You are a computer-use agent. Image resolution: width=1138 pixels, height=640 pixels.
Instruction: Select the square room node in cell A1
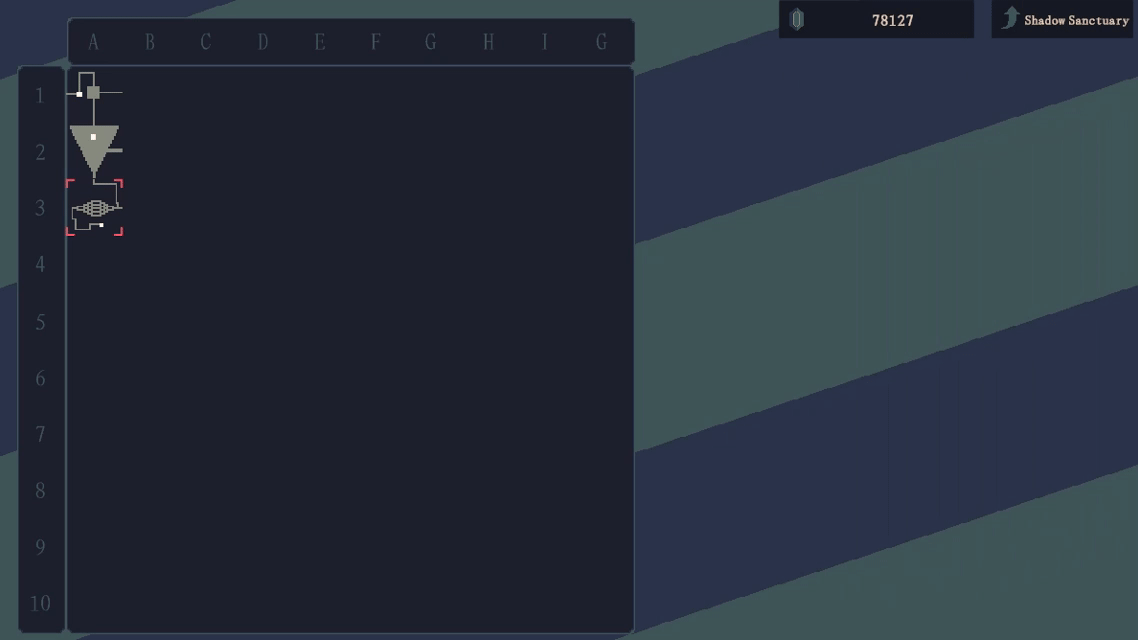coord(93,93)
